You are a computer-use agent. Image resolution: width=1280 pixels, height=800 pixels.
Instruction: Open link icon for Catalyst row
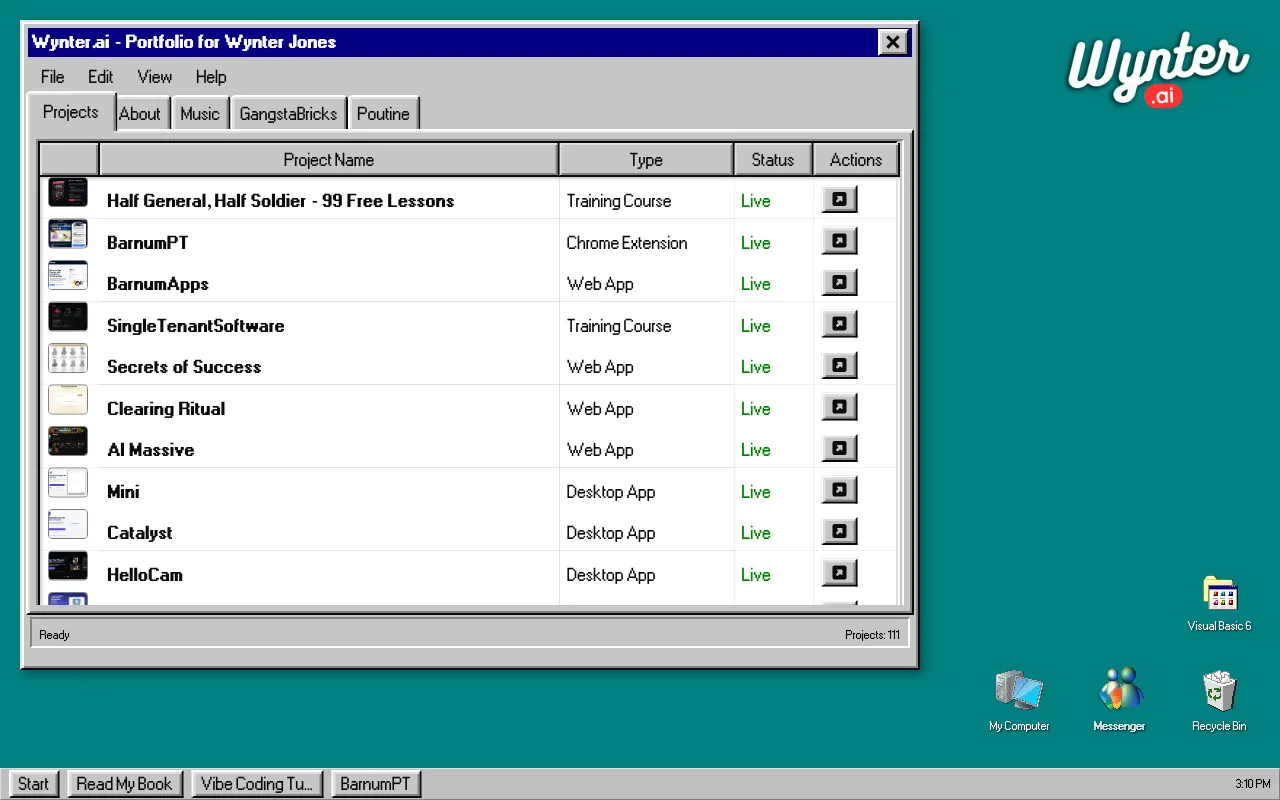(x=839, y=532)
